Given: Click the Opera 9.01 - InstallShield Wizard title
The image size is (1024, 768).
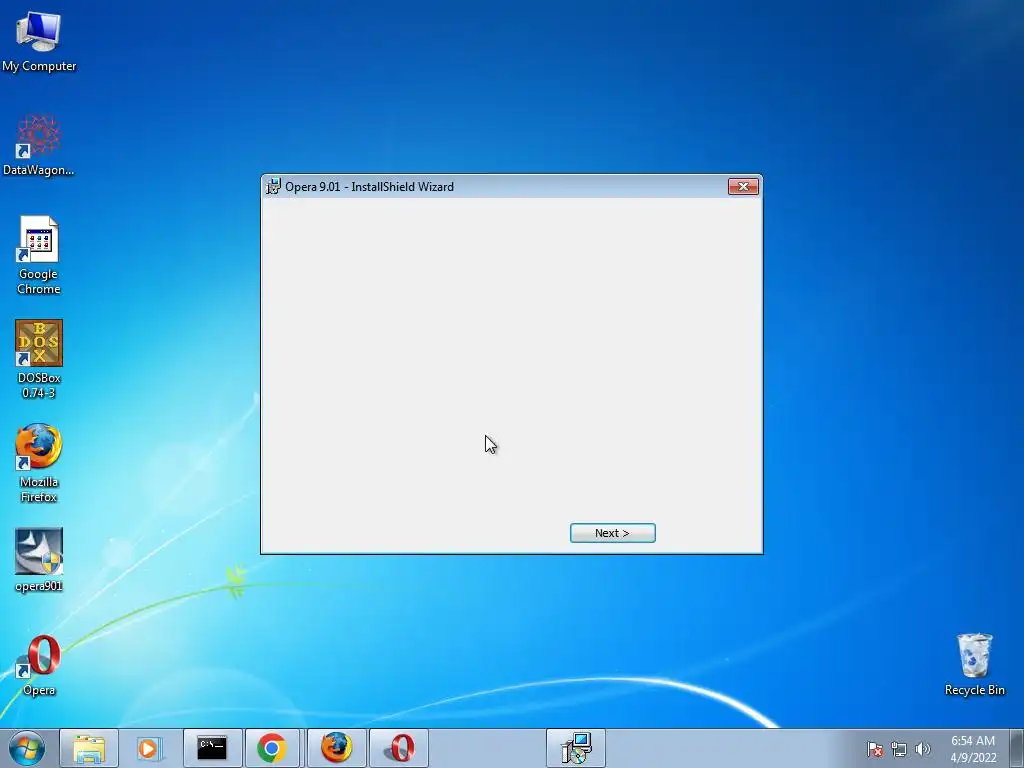Looking at the screenshot, I should click(x=370, y=187).
